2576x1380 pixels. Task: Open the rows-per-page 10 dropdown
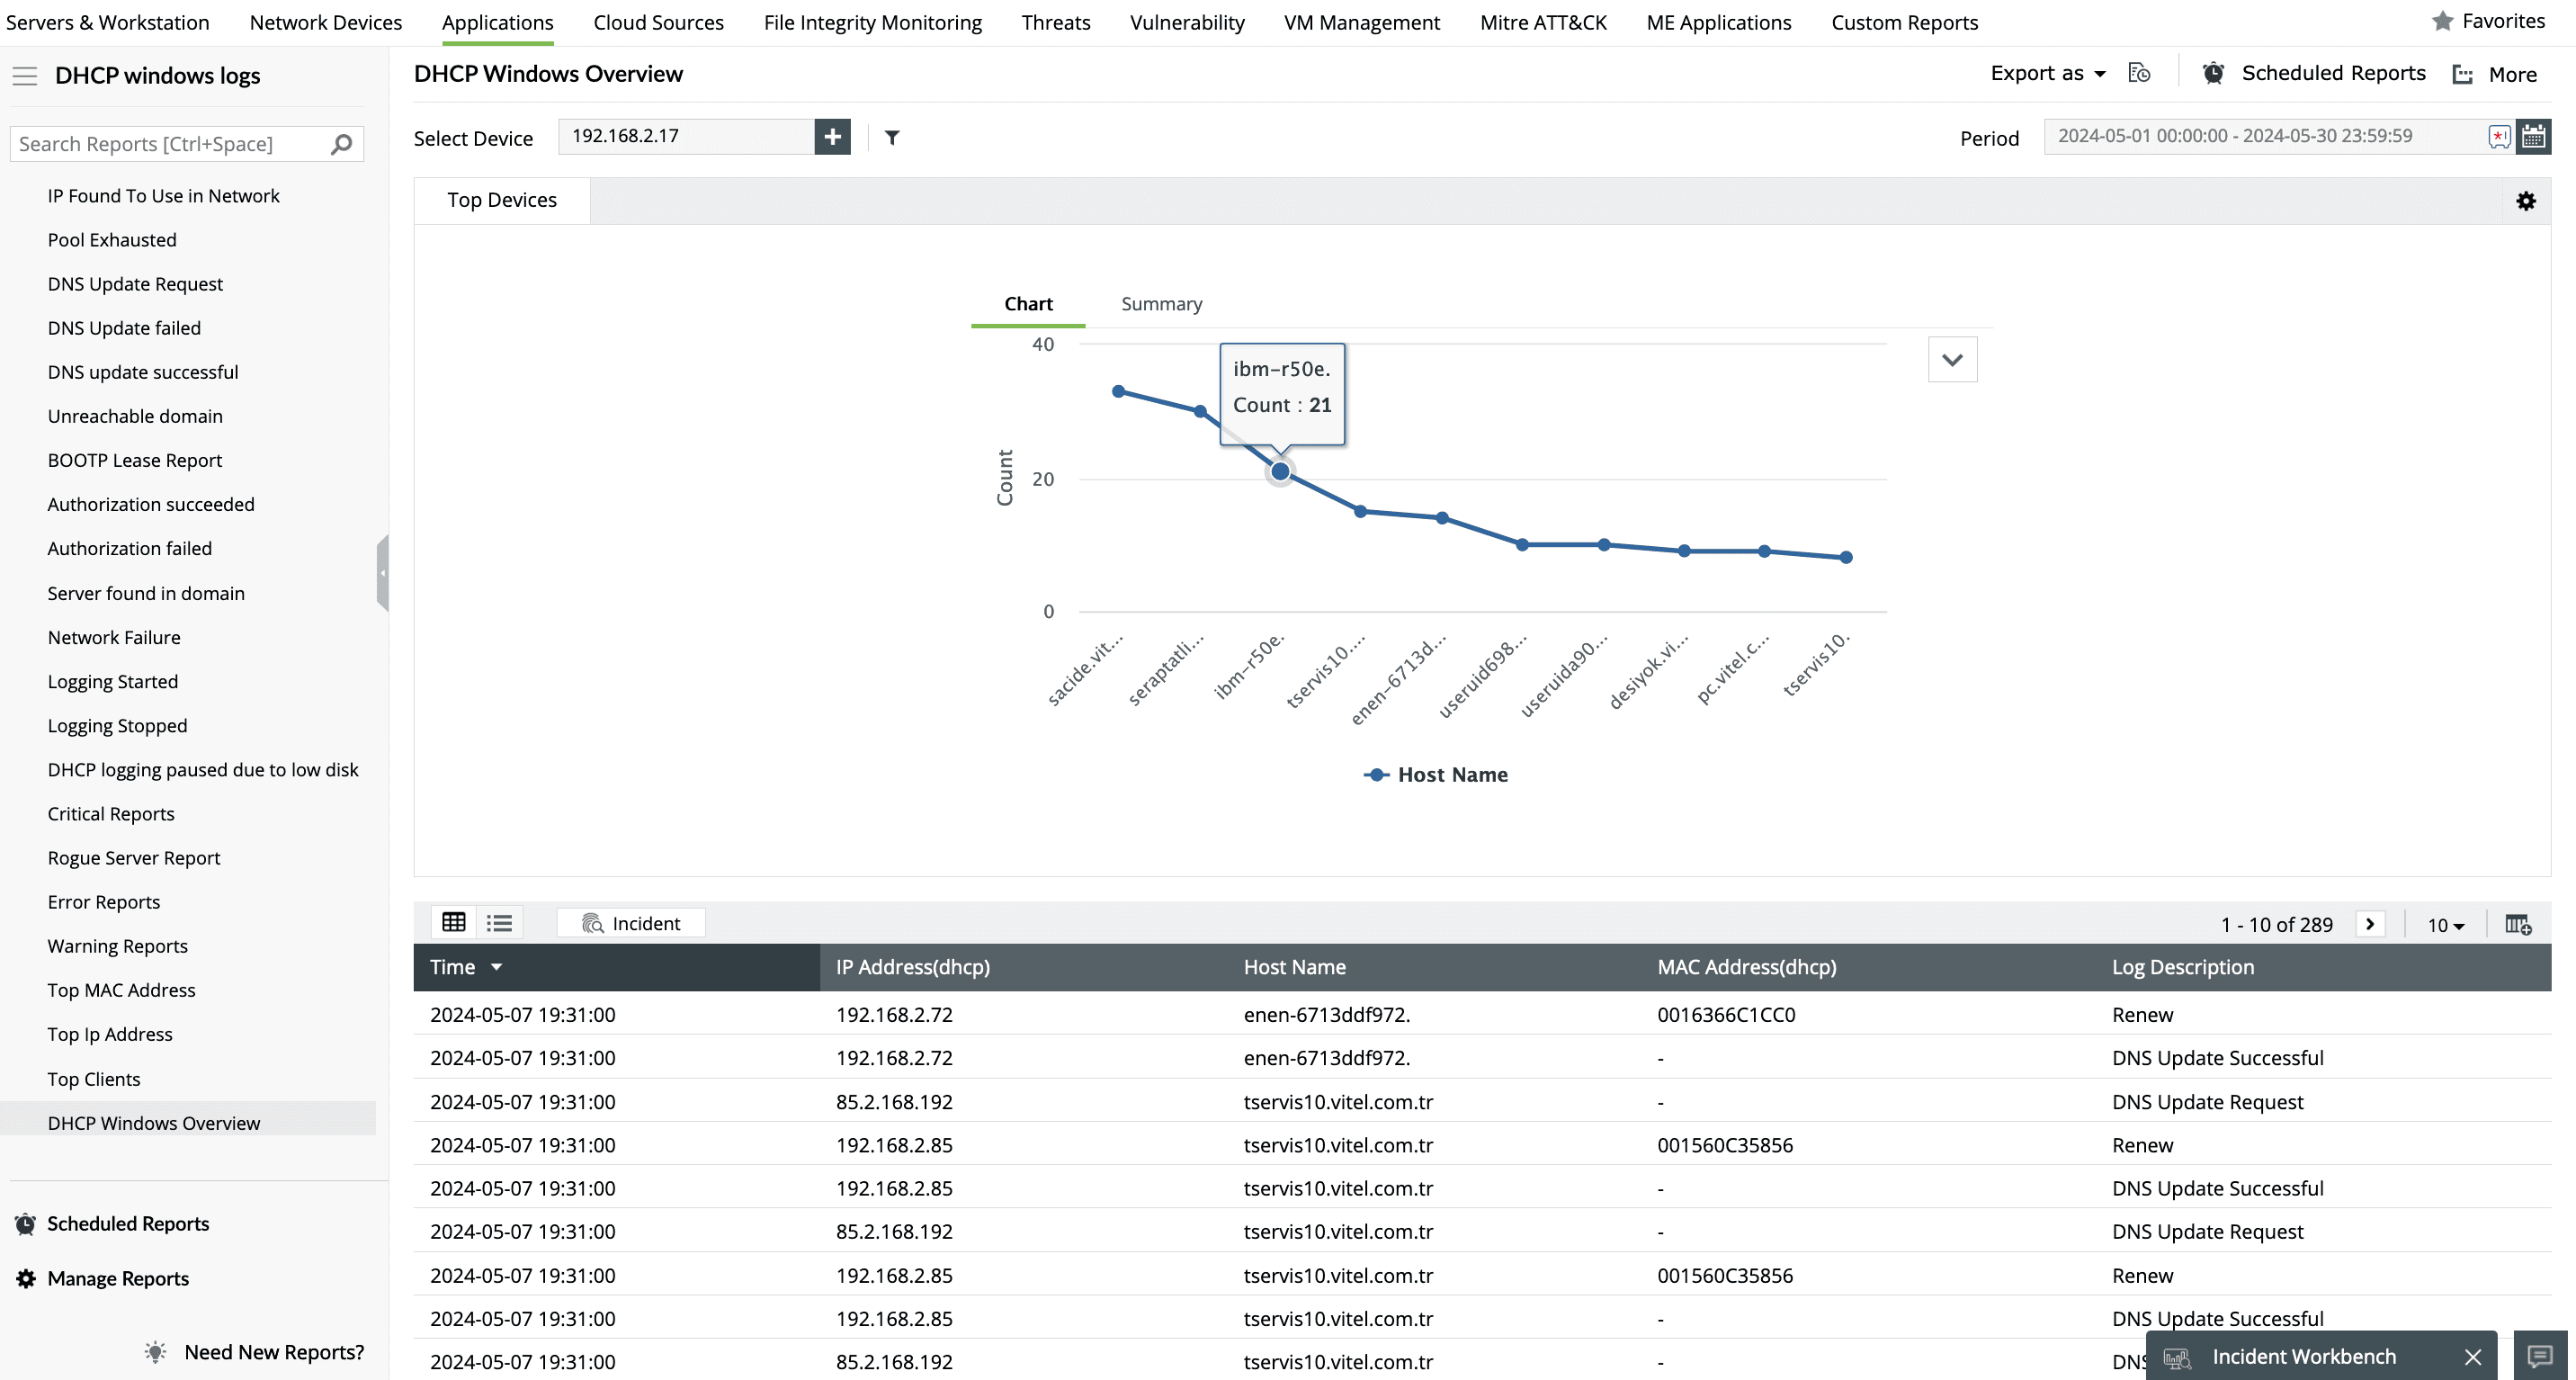click(2445, 925)
